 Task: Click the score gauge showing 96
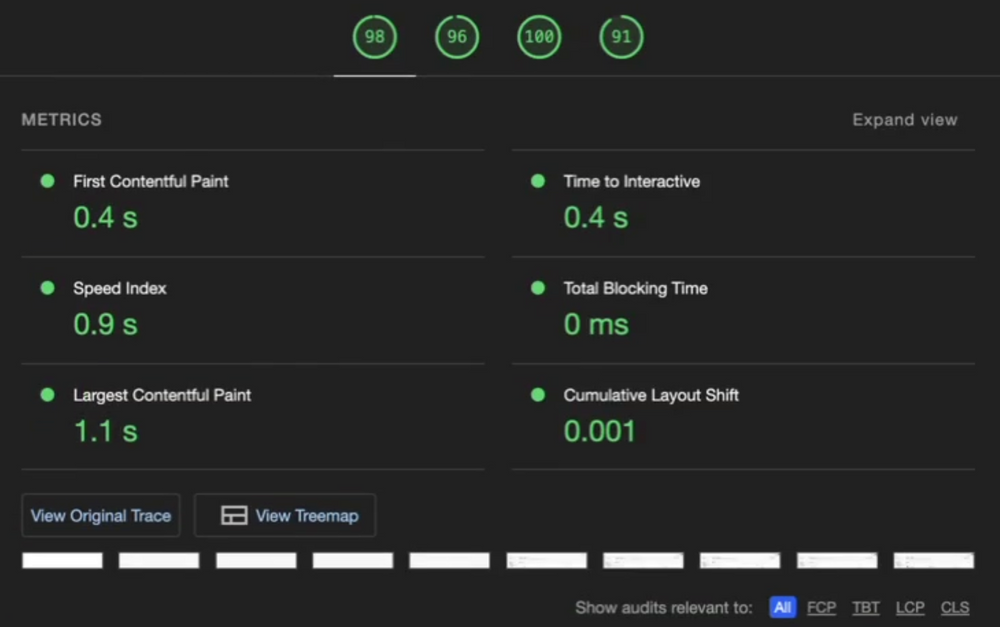click(x=457, y=37)
